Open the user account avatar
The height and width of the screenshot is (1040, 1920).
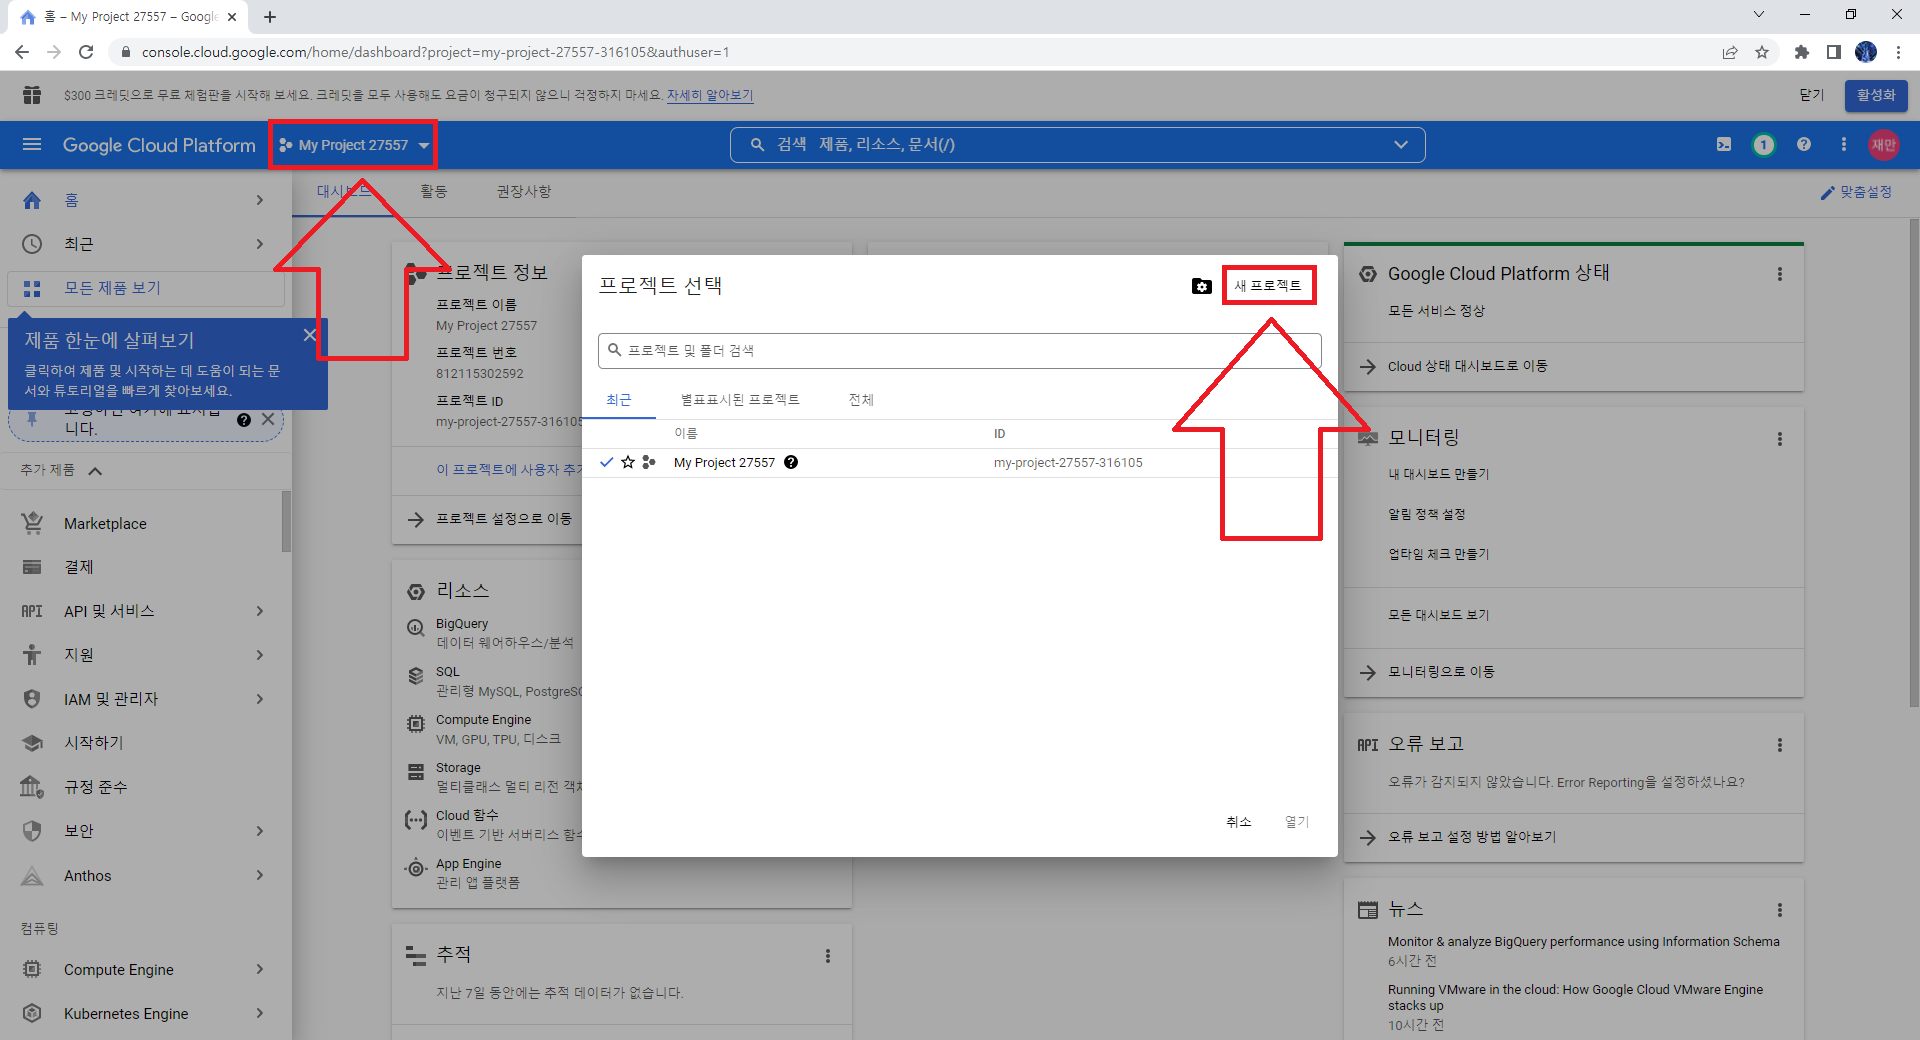tap(1884, 145)
